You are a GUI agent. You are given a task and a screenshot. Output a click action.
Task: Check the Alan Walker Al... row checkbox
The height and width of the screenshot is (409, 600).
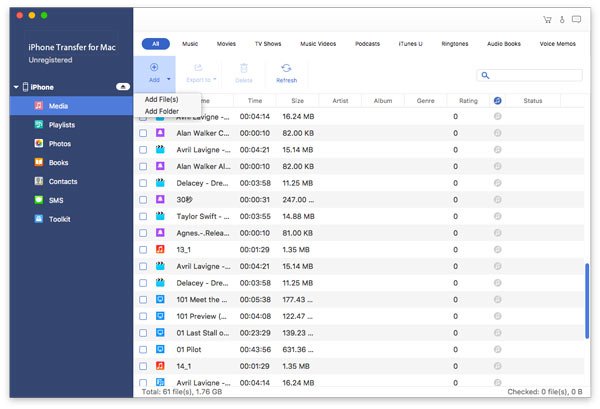(x=143, y=166)
